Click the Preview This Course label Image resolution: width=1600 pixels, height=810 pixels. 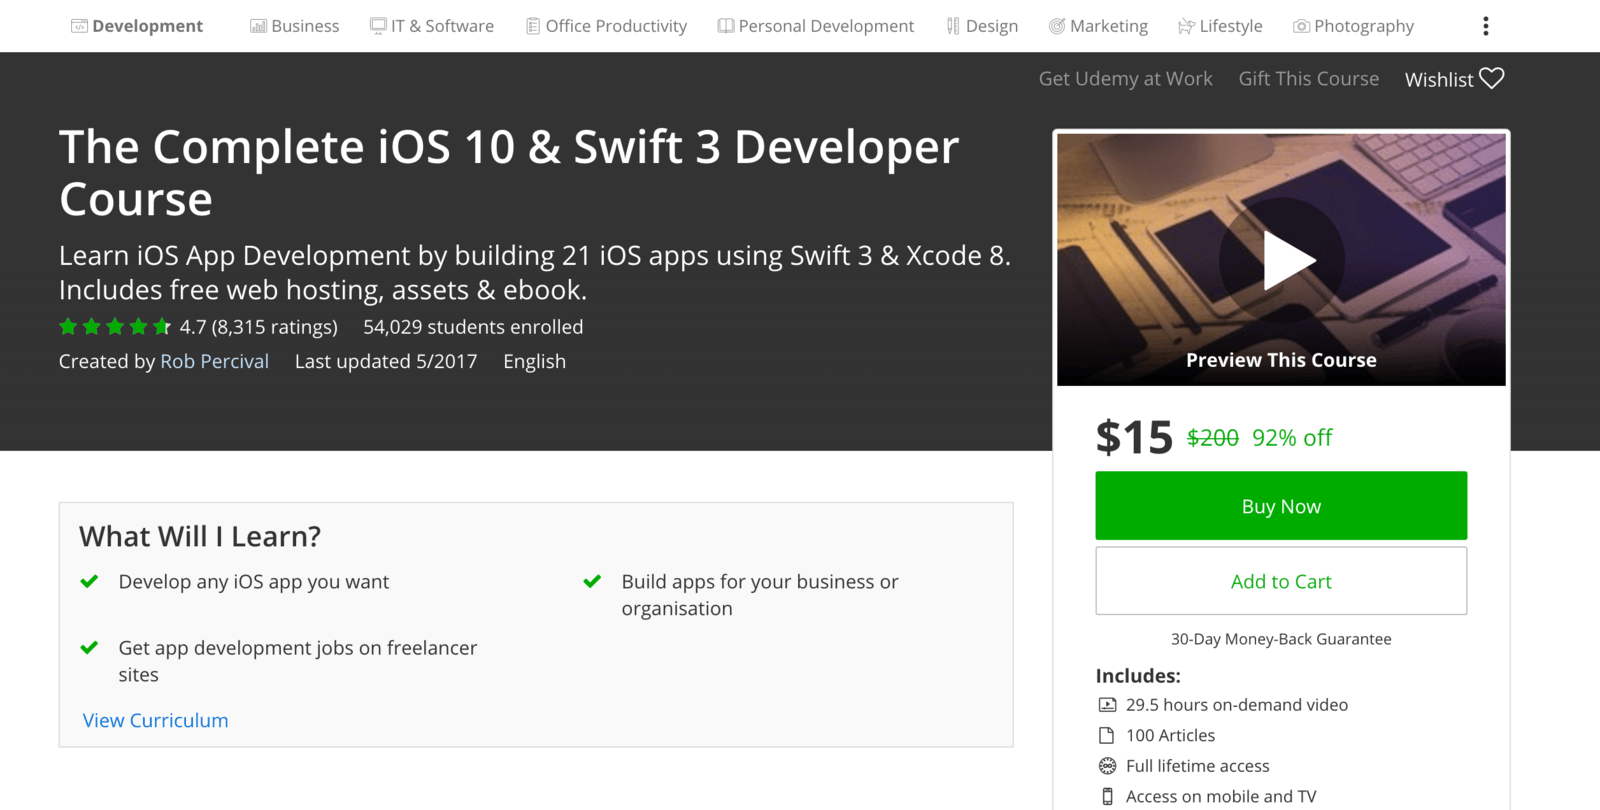point(1281,360)
